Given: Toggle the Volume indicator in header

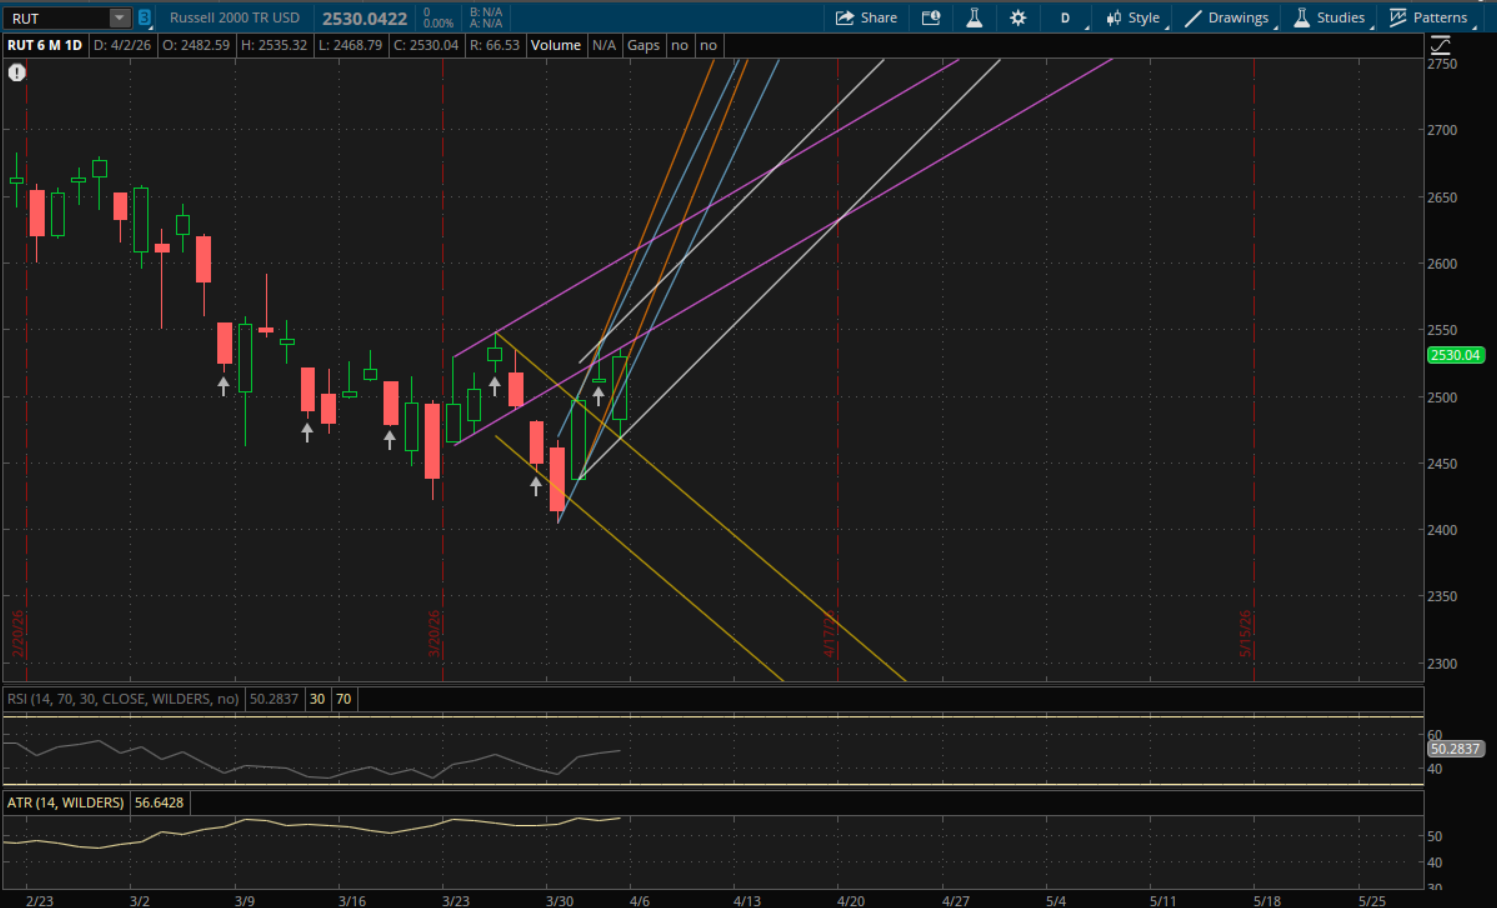Looking at the screenshot, I should tap(555, 45).
